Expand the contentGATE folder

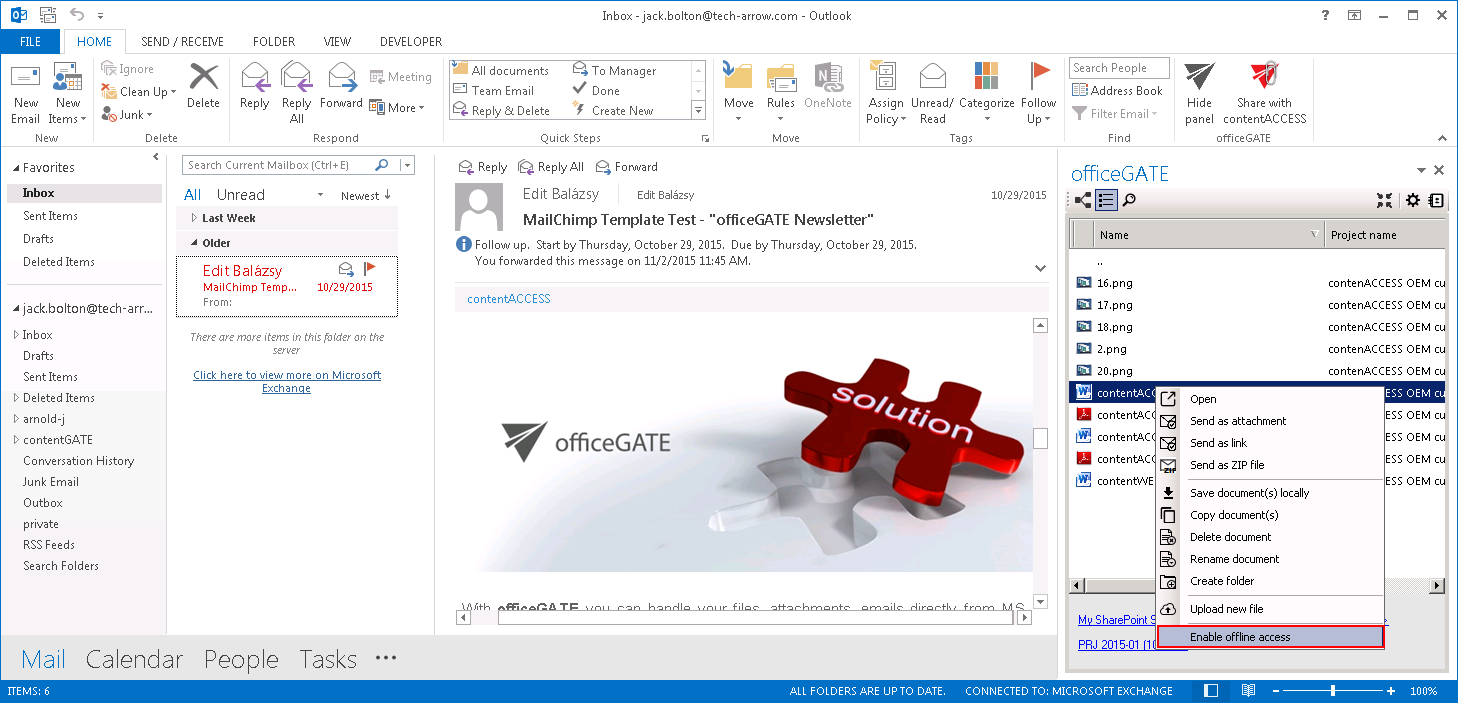click(x=16, y=440)
